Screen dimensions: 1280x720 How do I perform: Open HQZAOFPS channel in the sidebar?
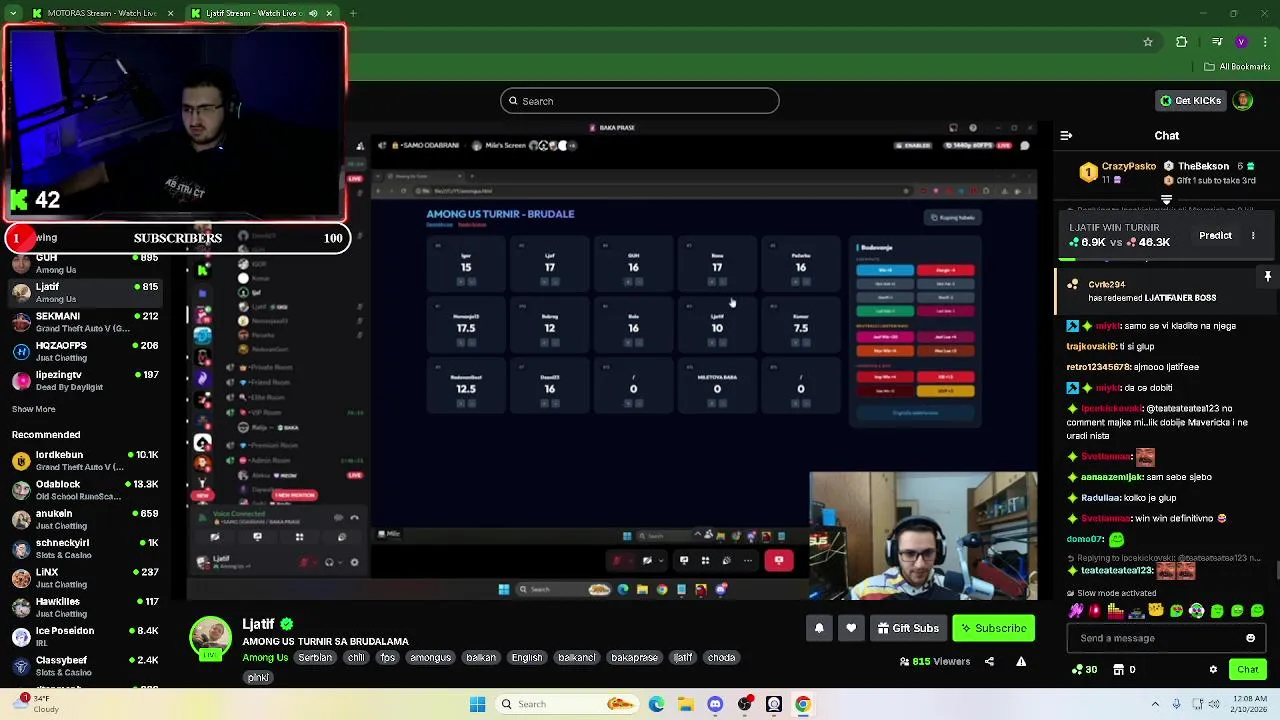85,351
